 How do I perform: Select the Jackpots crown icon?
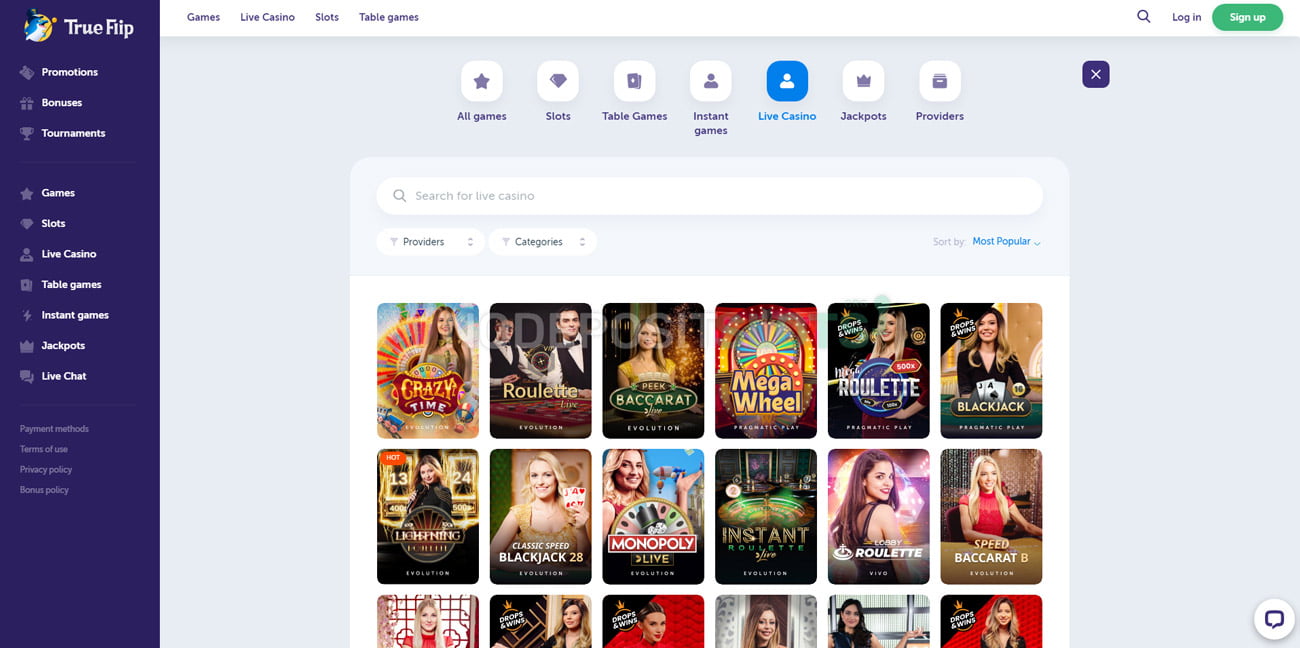(x=864, y=81)
